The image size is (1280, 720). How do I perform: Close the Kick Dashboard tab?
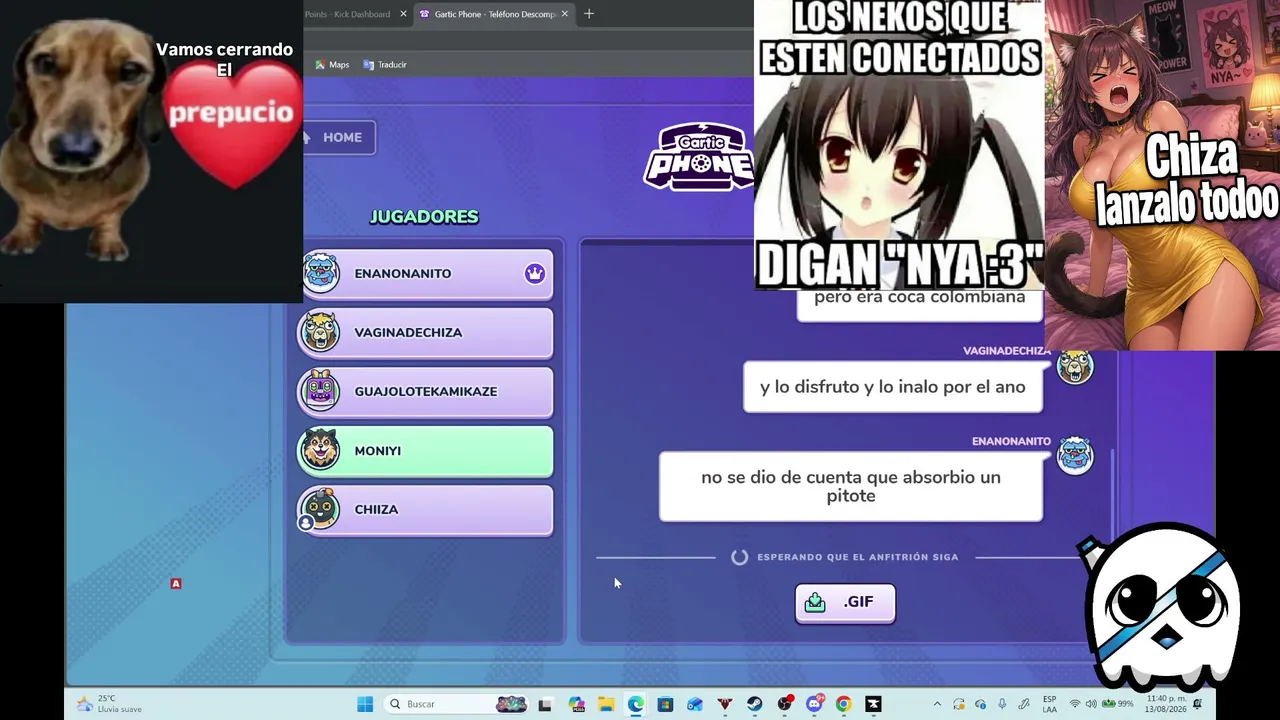pyautogui.click(x=404, y=14)
